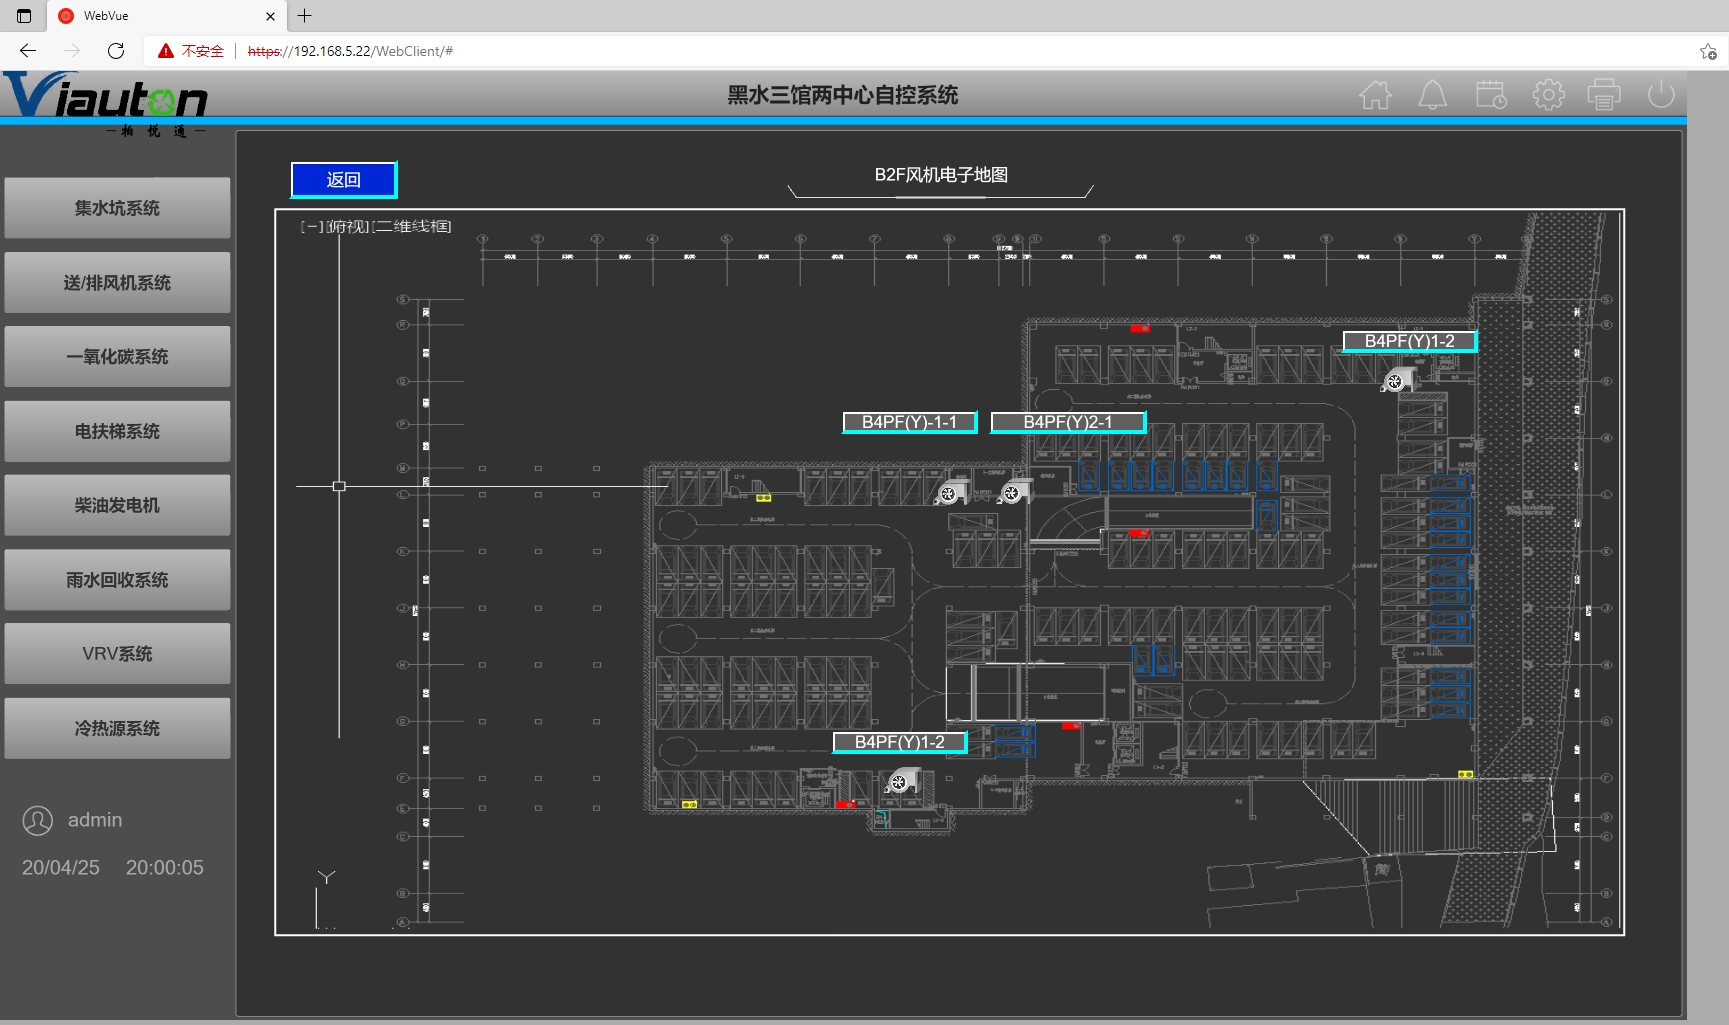The height and width of the screenshot is (1025, 1729).
Task: Select 柴油发电机 in sidebar
Action: (117, 505)
